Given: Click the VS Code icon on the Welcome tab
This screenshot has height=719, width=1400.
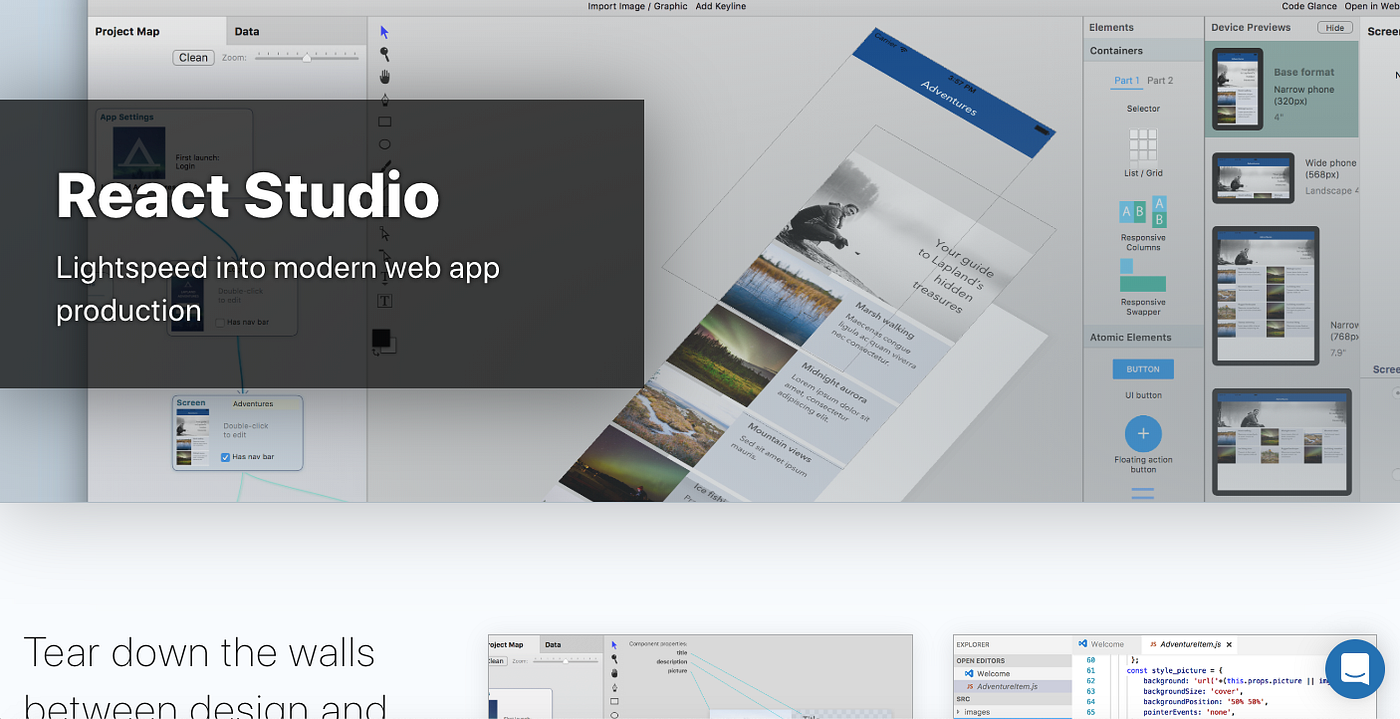Looking at the screenshot, I should click(1082, 644).
